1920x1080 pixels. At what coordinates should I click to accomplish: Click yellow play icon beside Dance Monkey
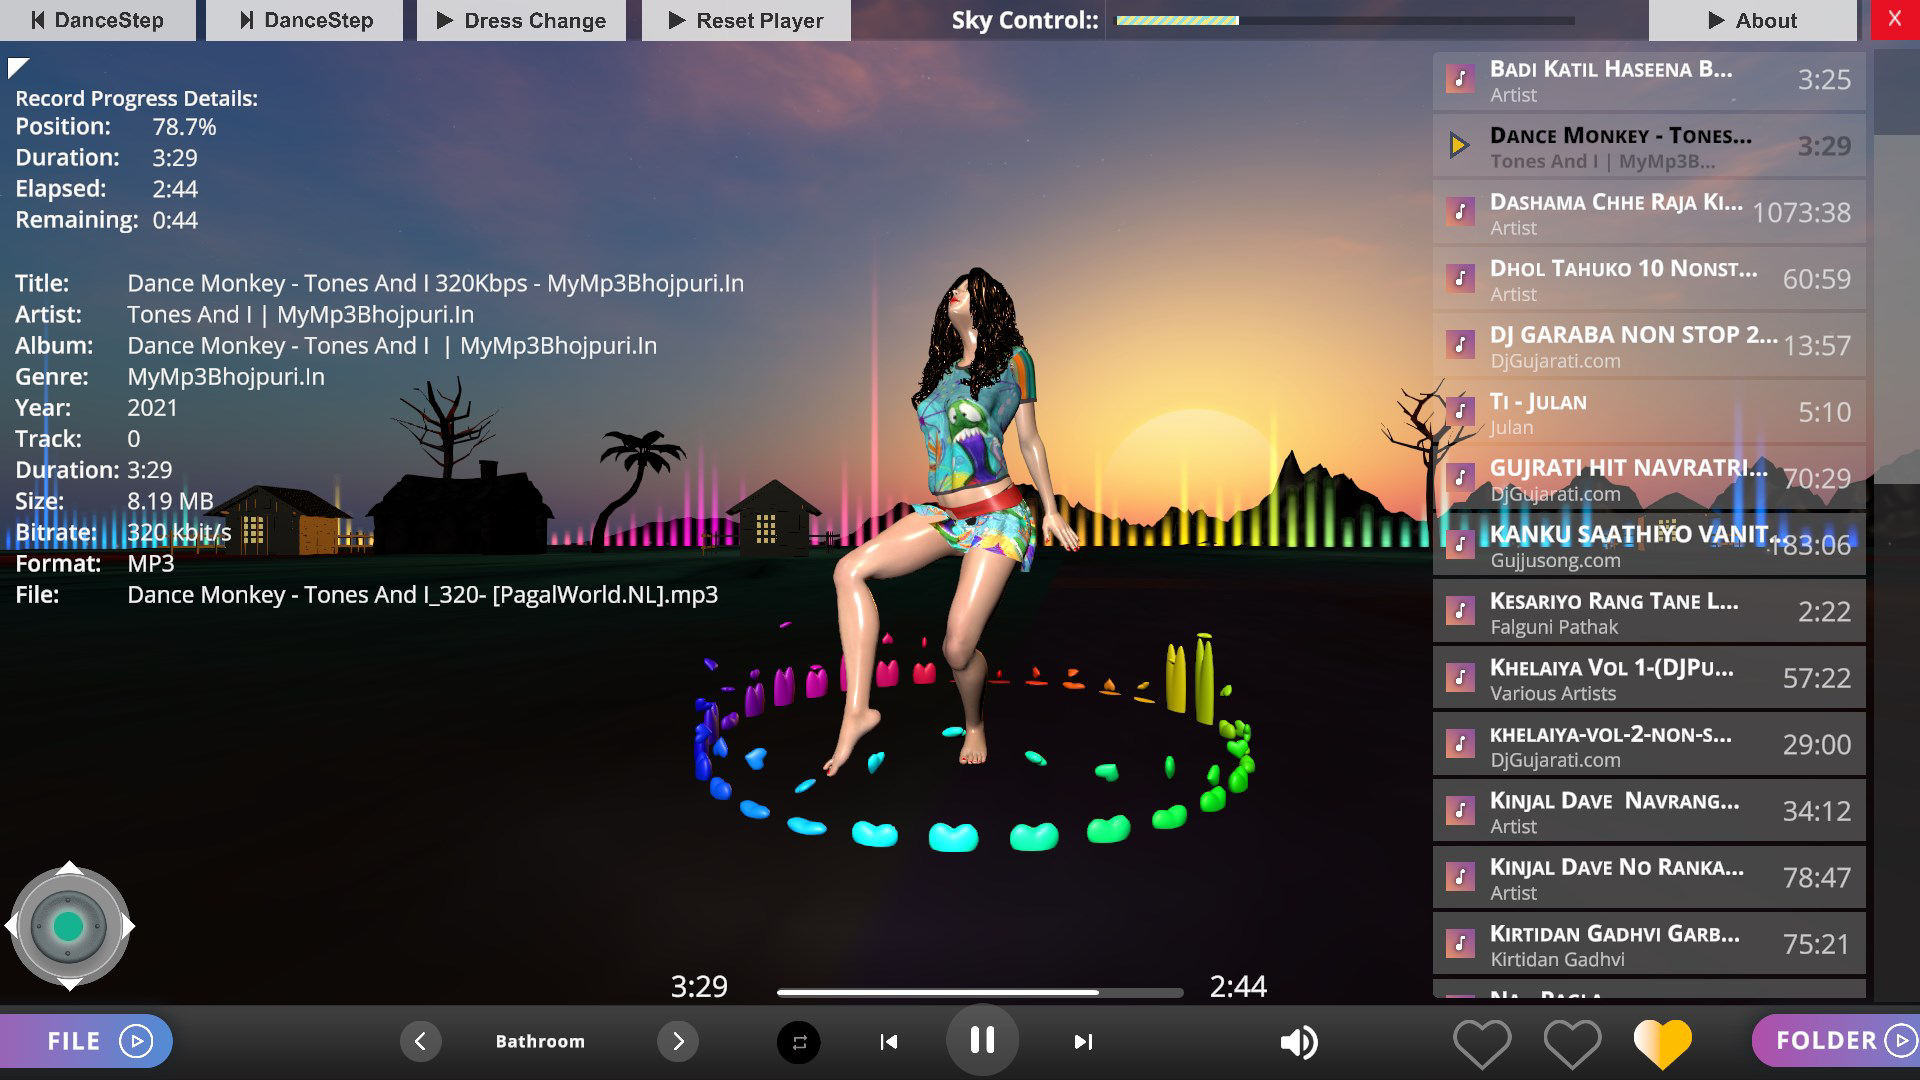point(1459,146)
